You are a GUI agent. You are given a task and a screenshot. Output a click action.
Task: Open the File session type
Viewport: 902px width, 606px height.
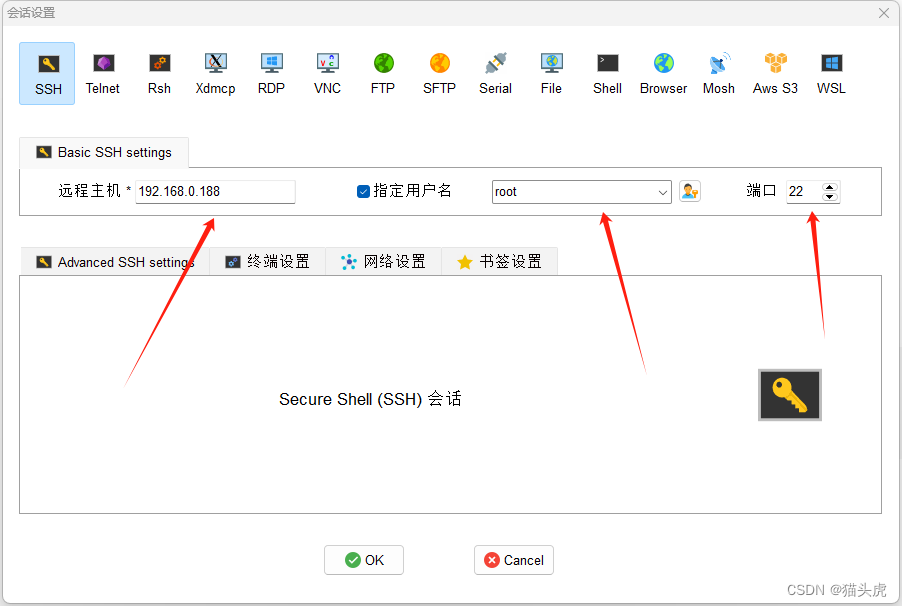(x=551, y=74)
